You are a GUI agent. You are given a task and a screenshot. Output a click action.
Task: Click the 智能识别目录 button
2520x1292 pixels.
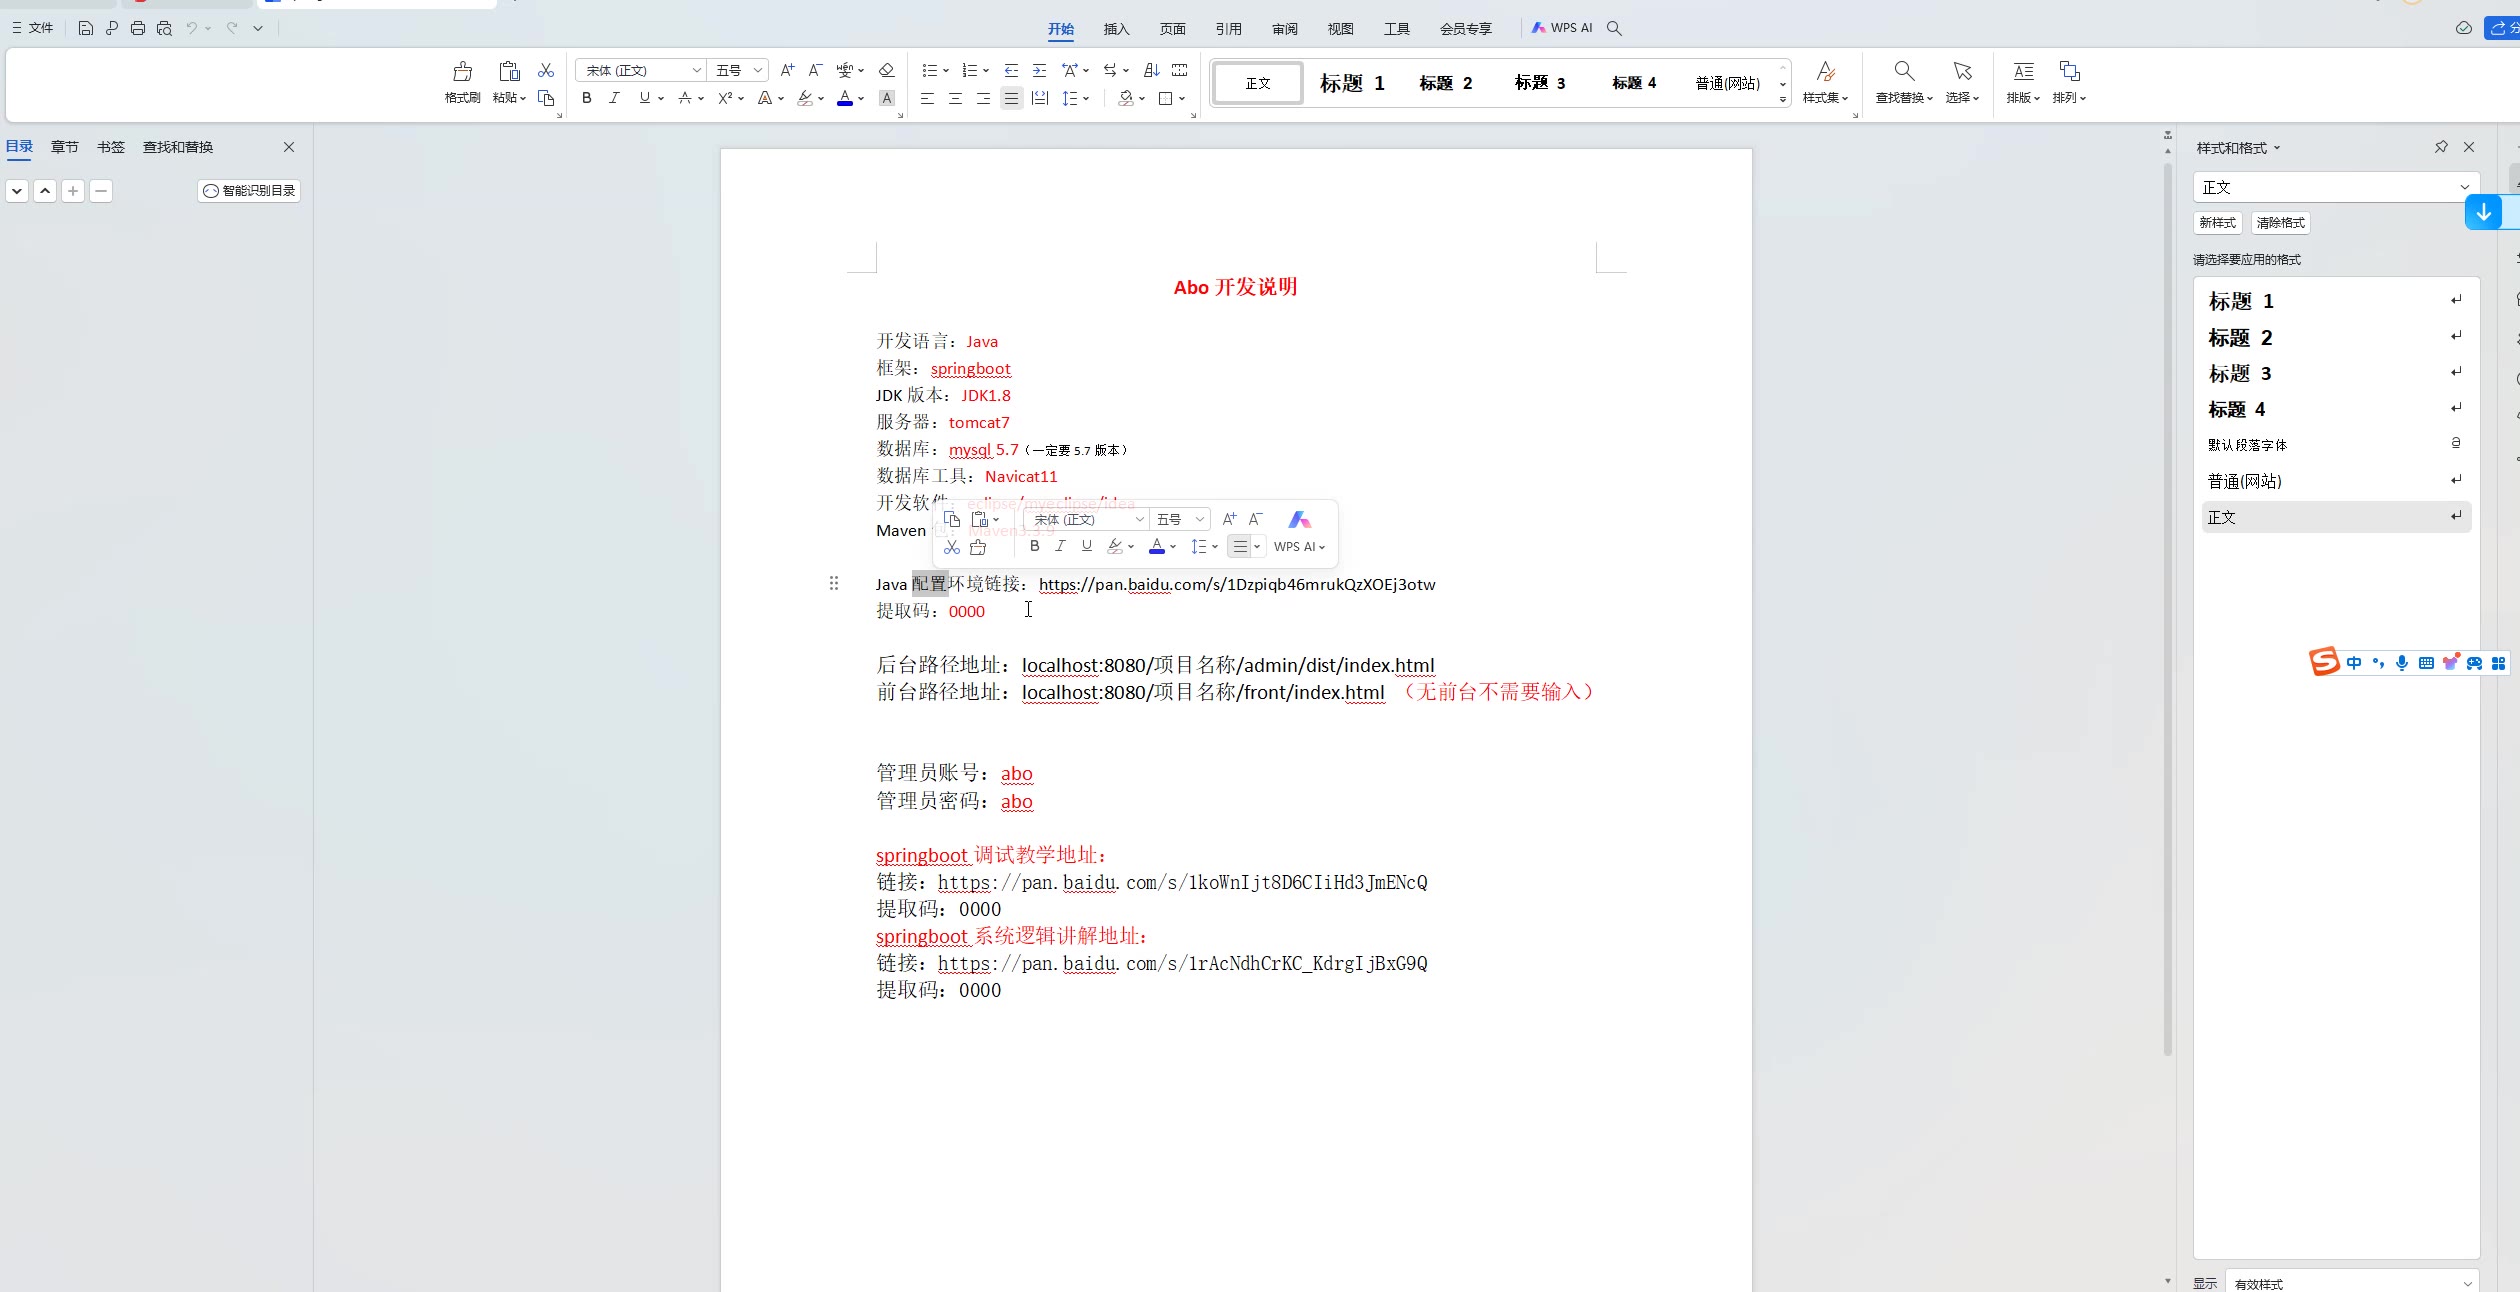tap(249, 191)
